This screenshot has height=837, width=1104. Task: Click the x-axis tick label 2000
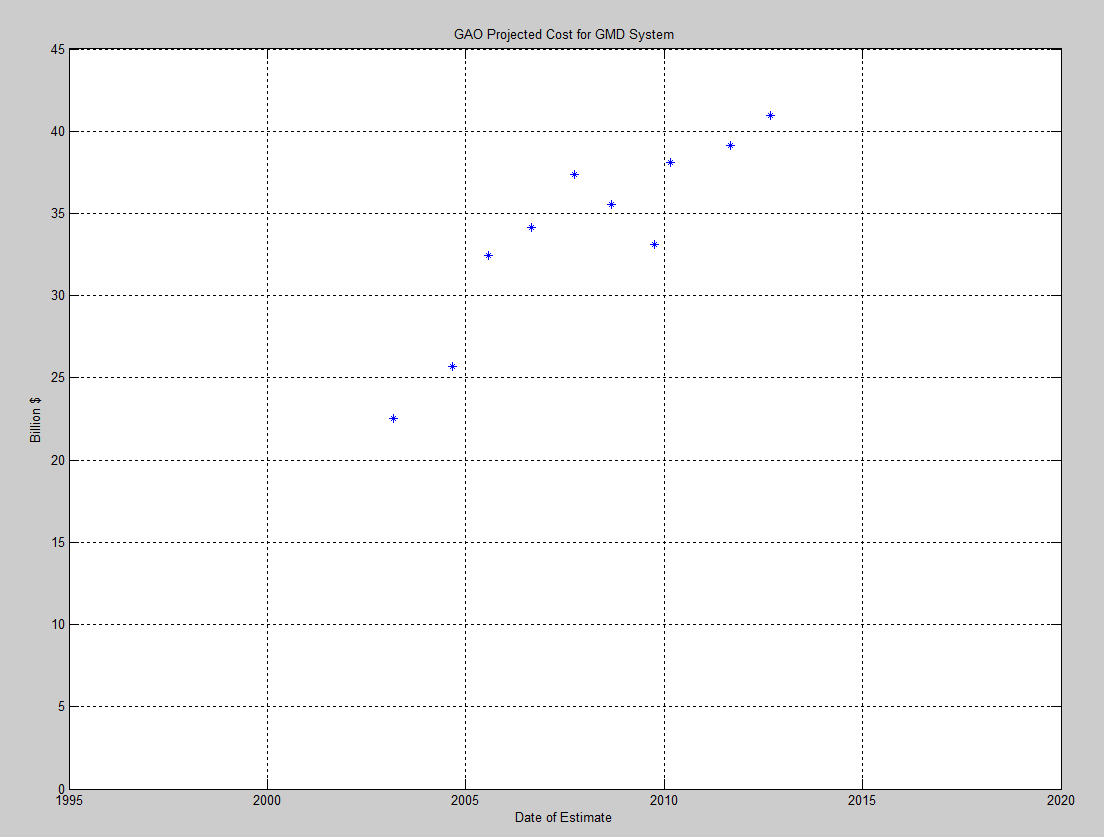267,800
